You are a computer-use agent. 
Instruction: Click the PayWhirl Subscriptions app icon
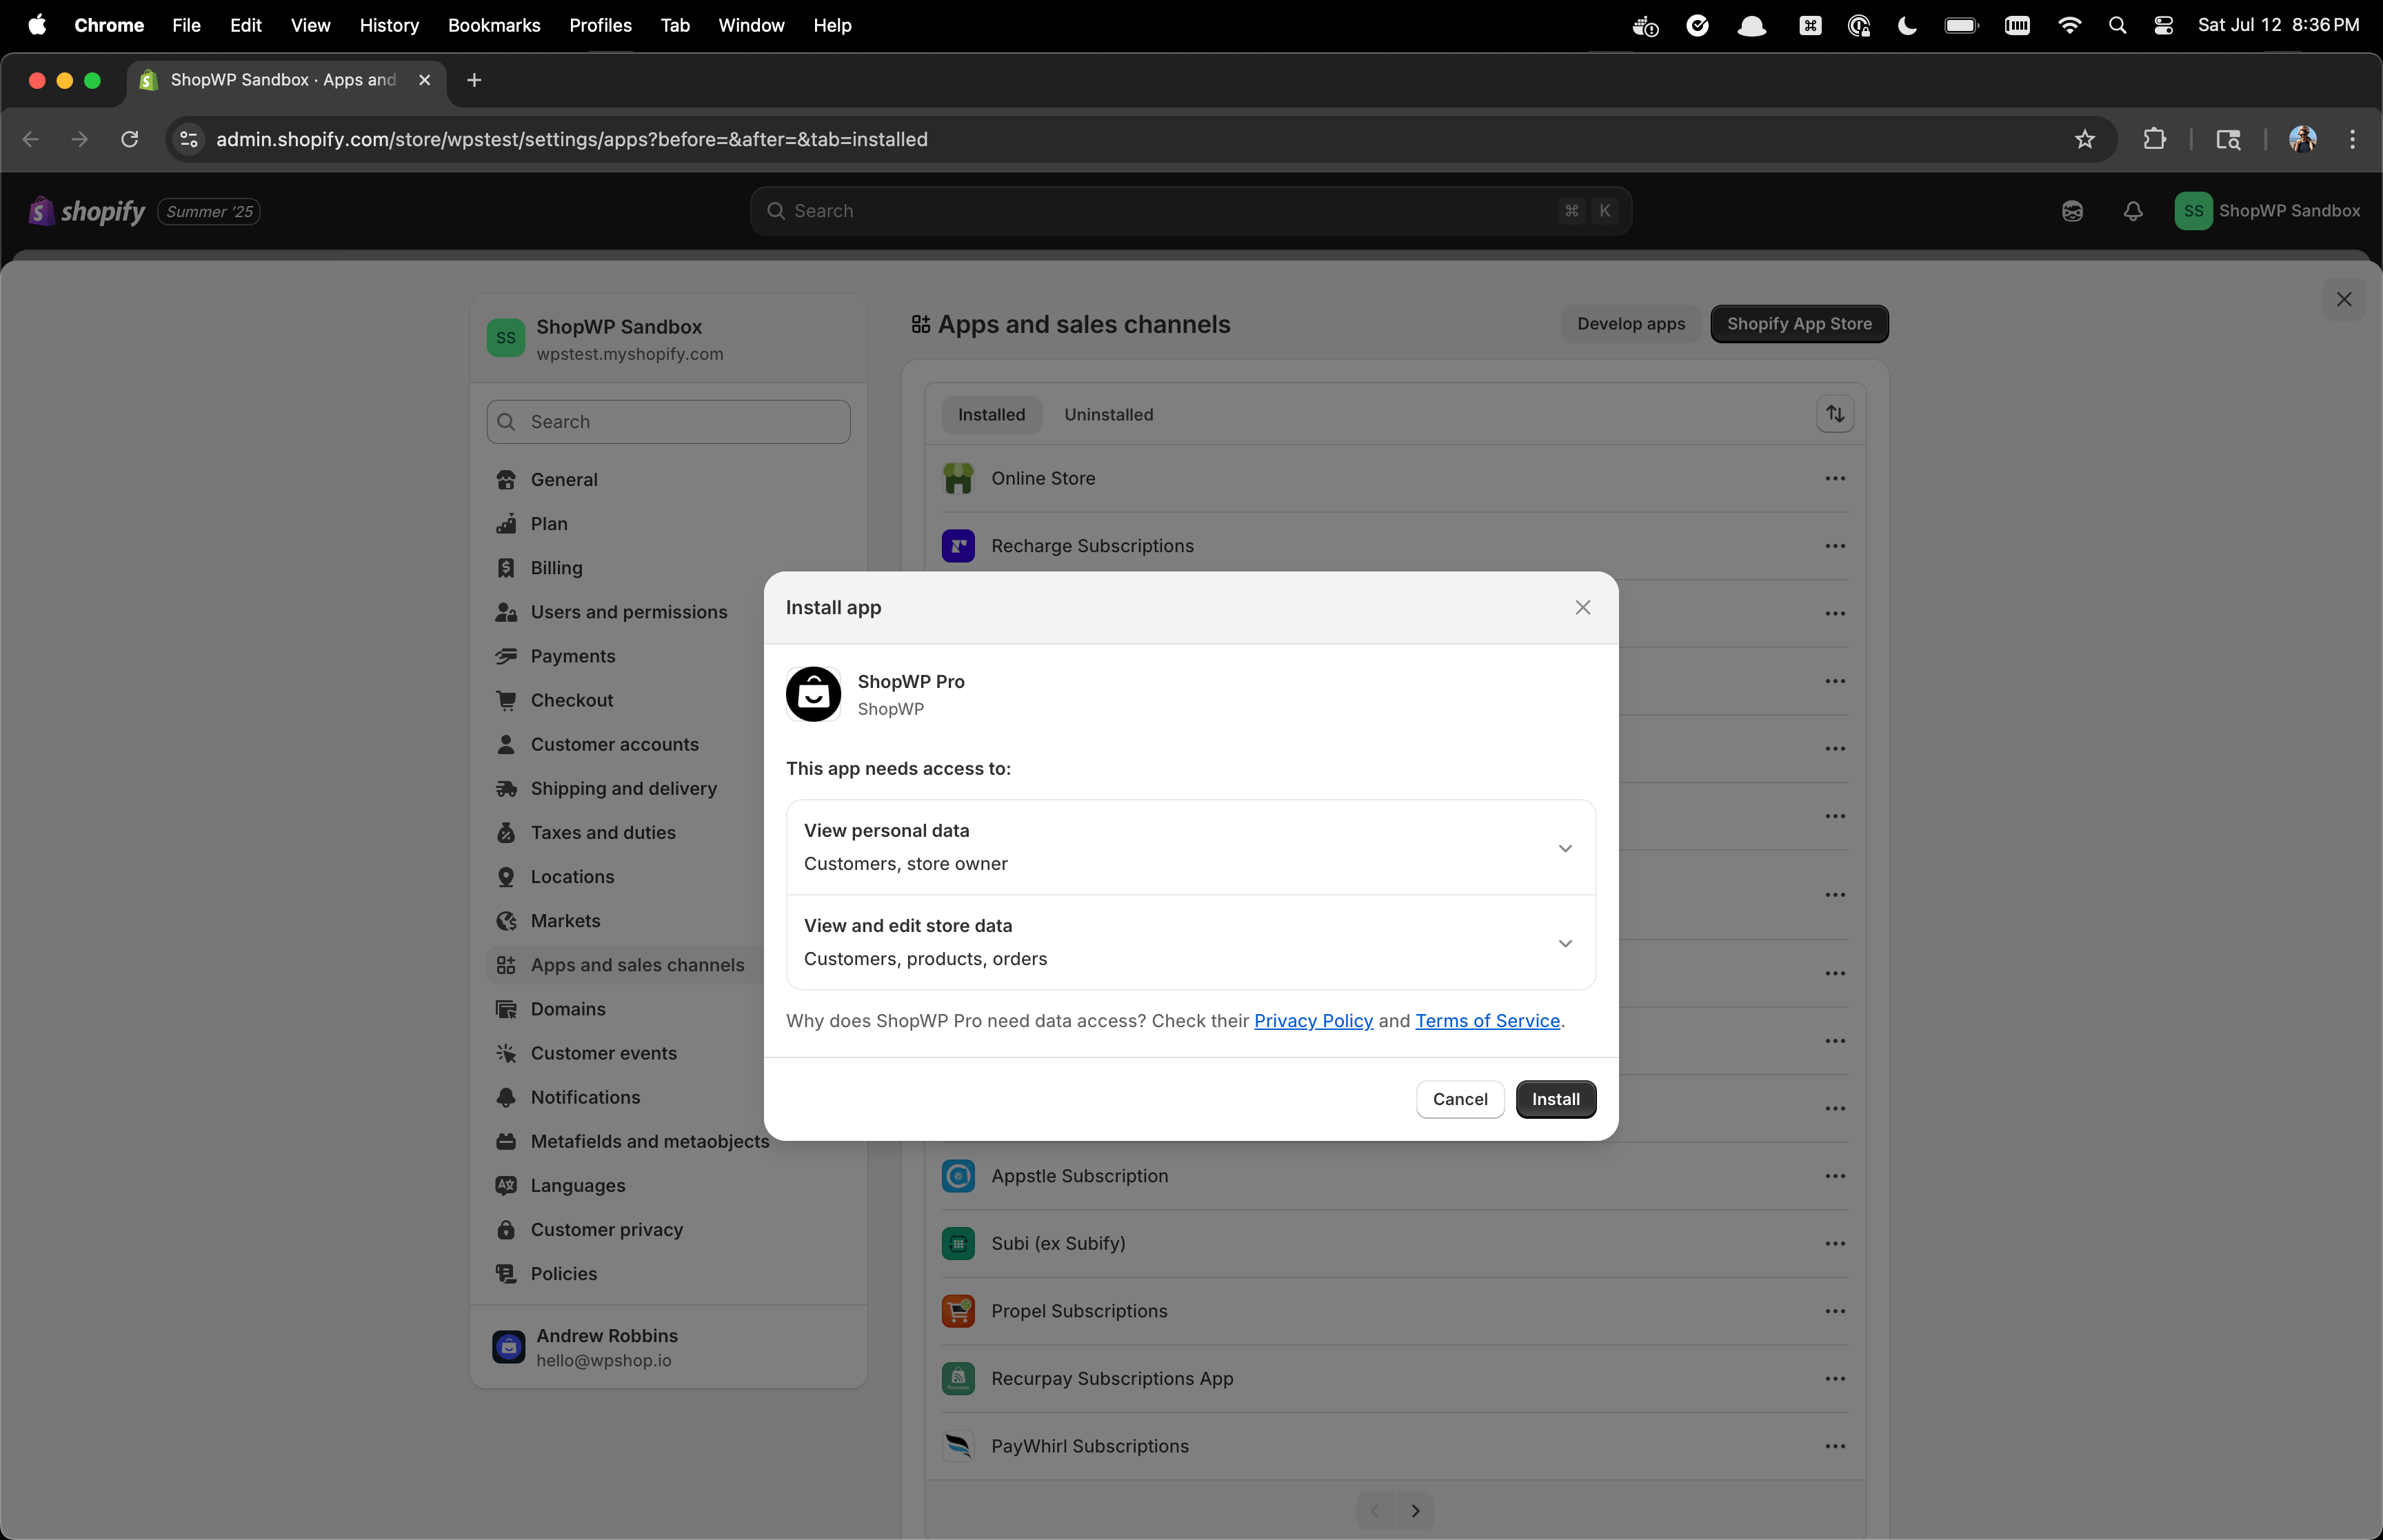coord(958,1446)
